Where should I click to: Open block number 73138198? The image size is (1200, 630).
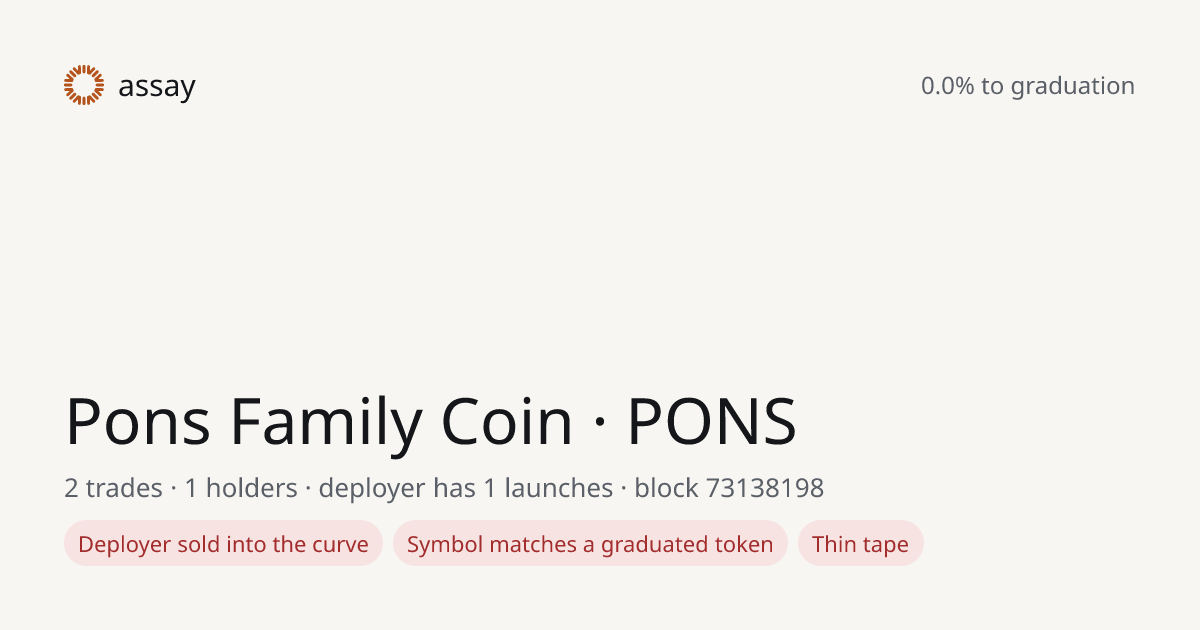pos(765,488)
